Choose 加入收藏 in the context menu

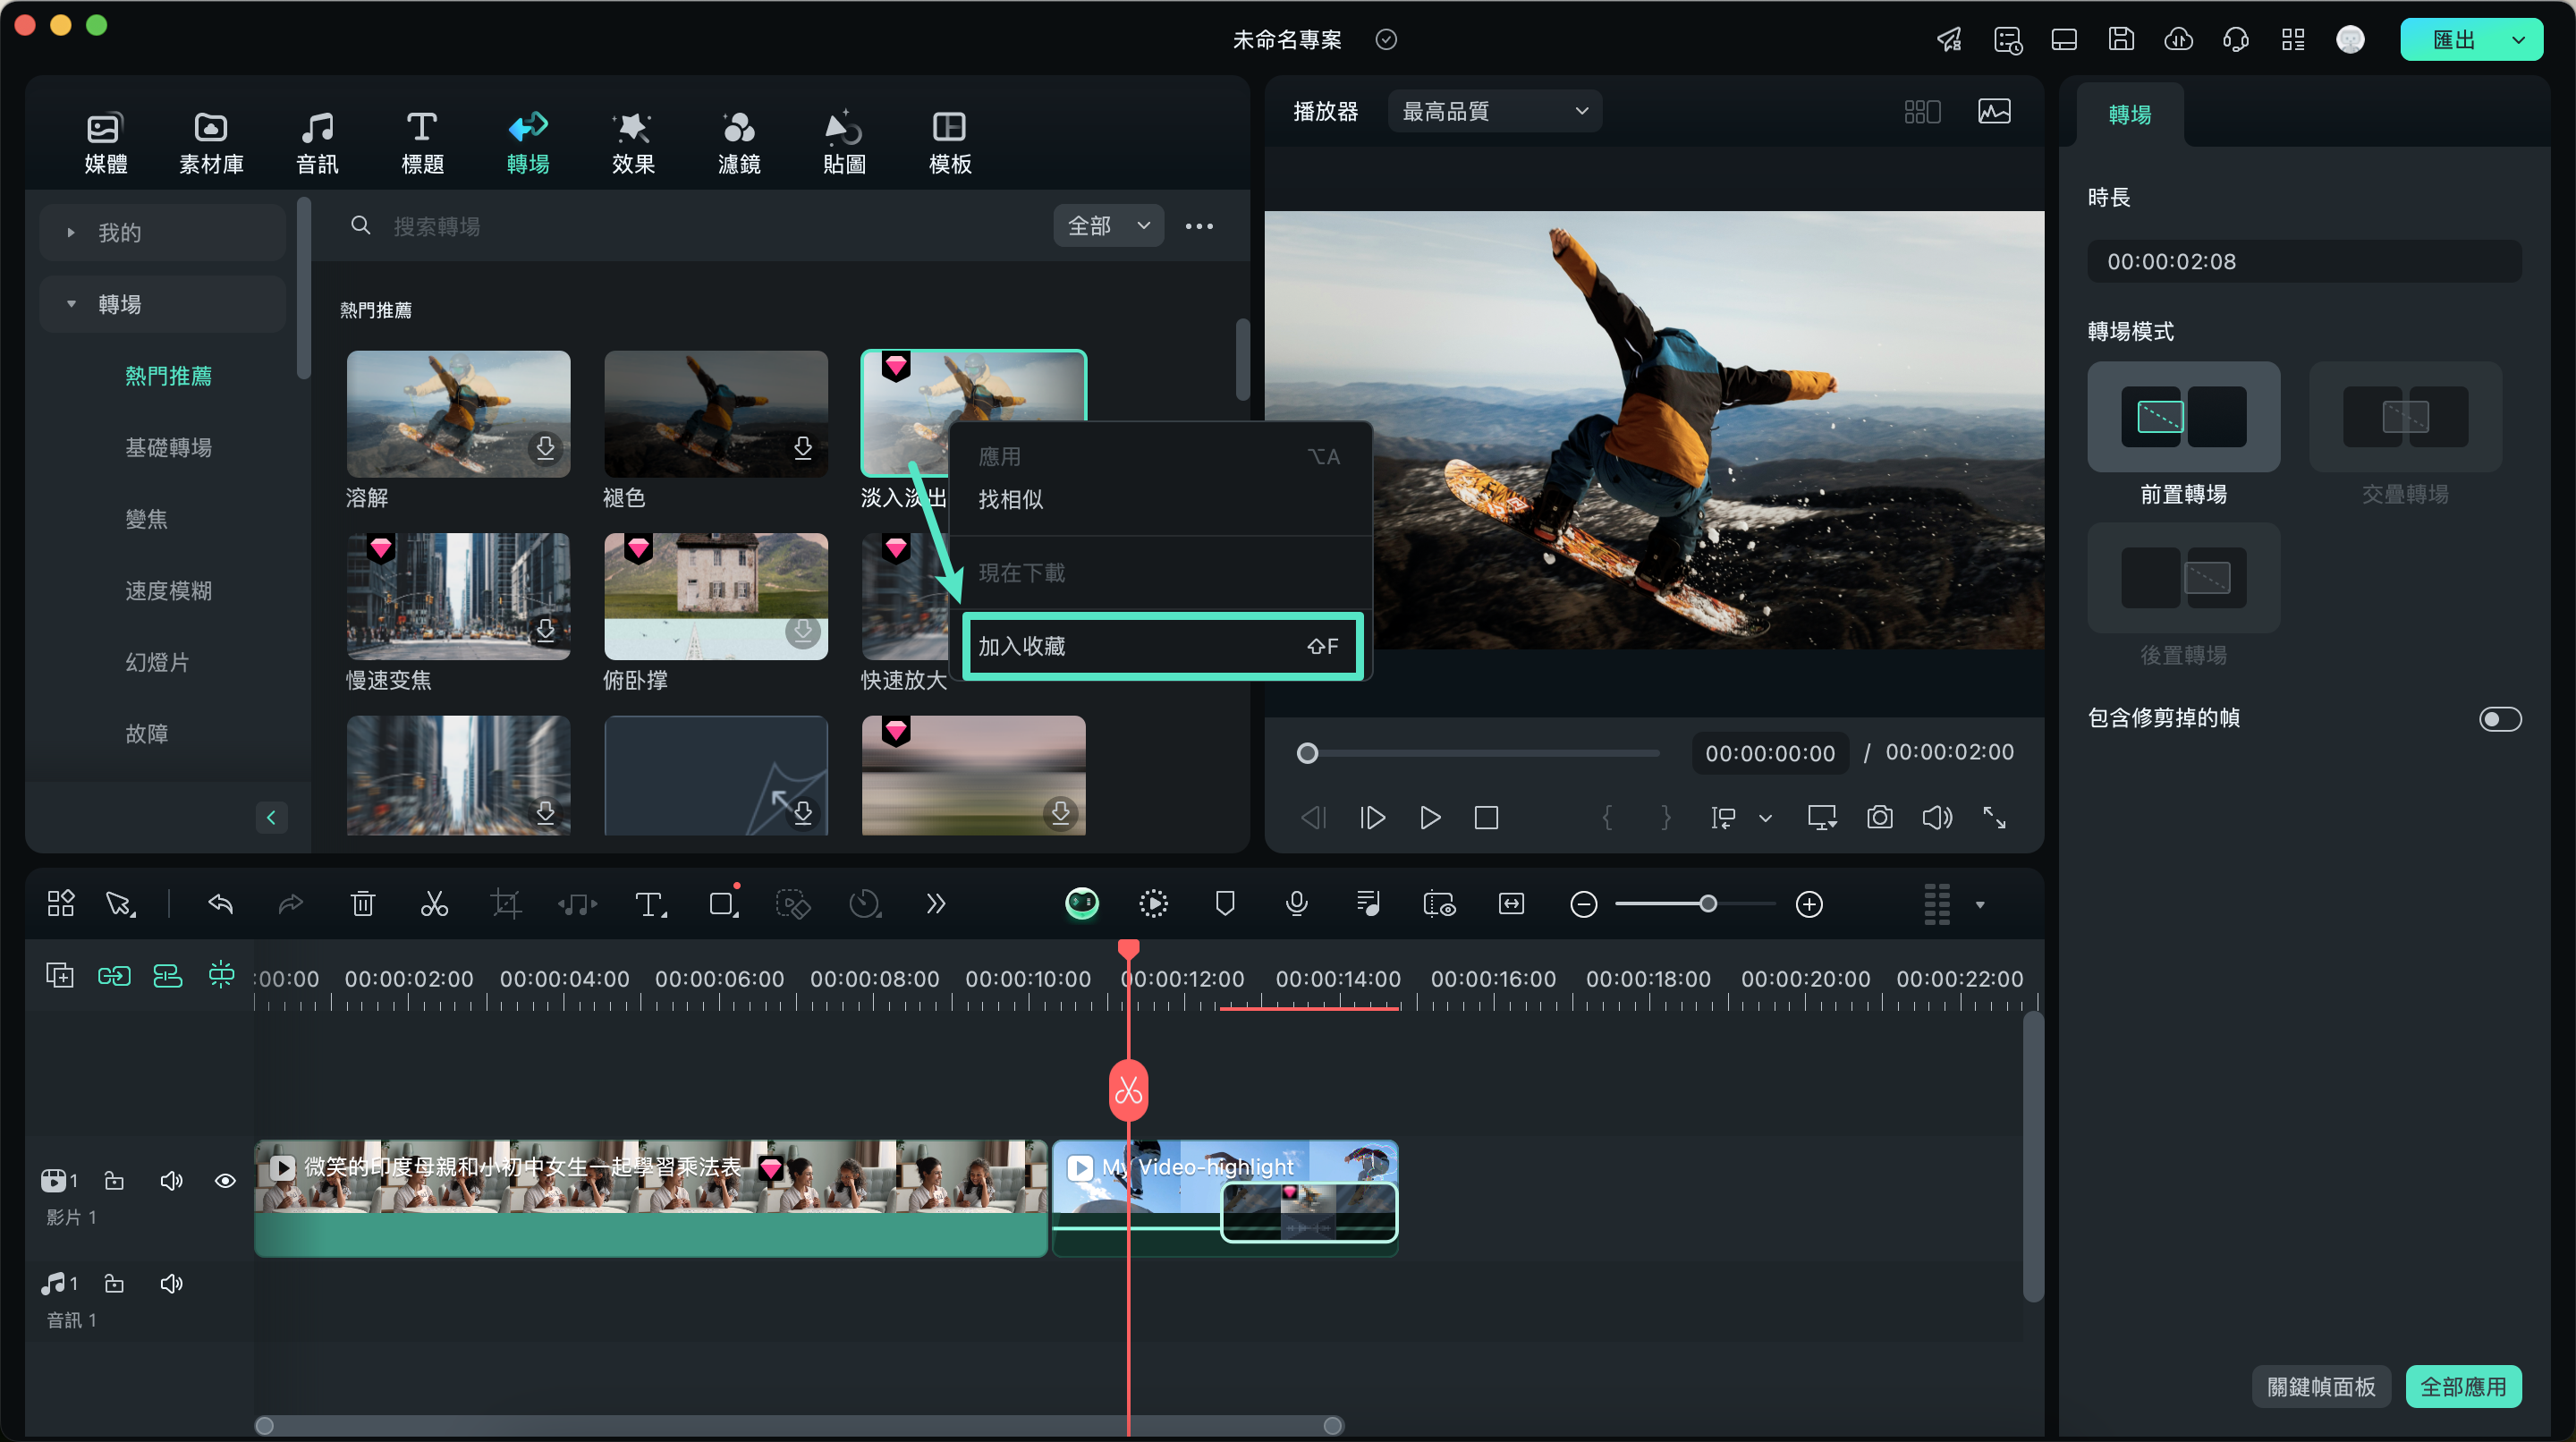1162,646
